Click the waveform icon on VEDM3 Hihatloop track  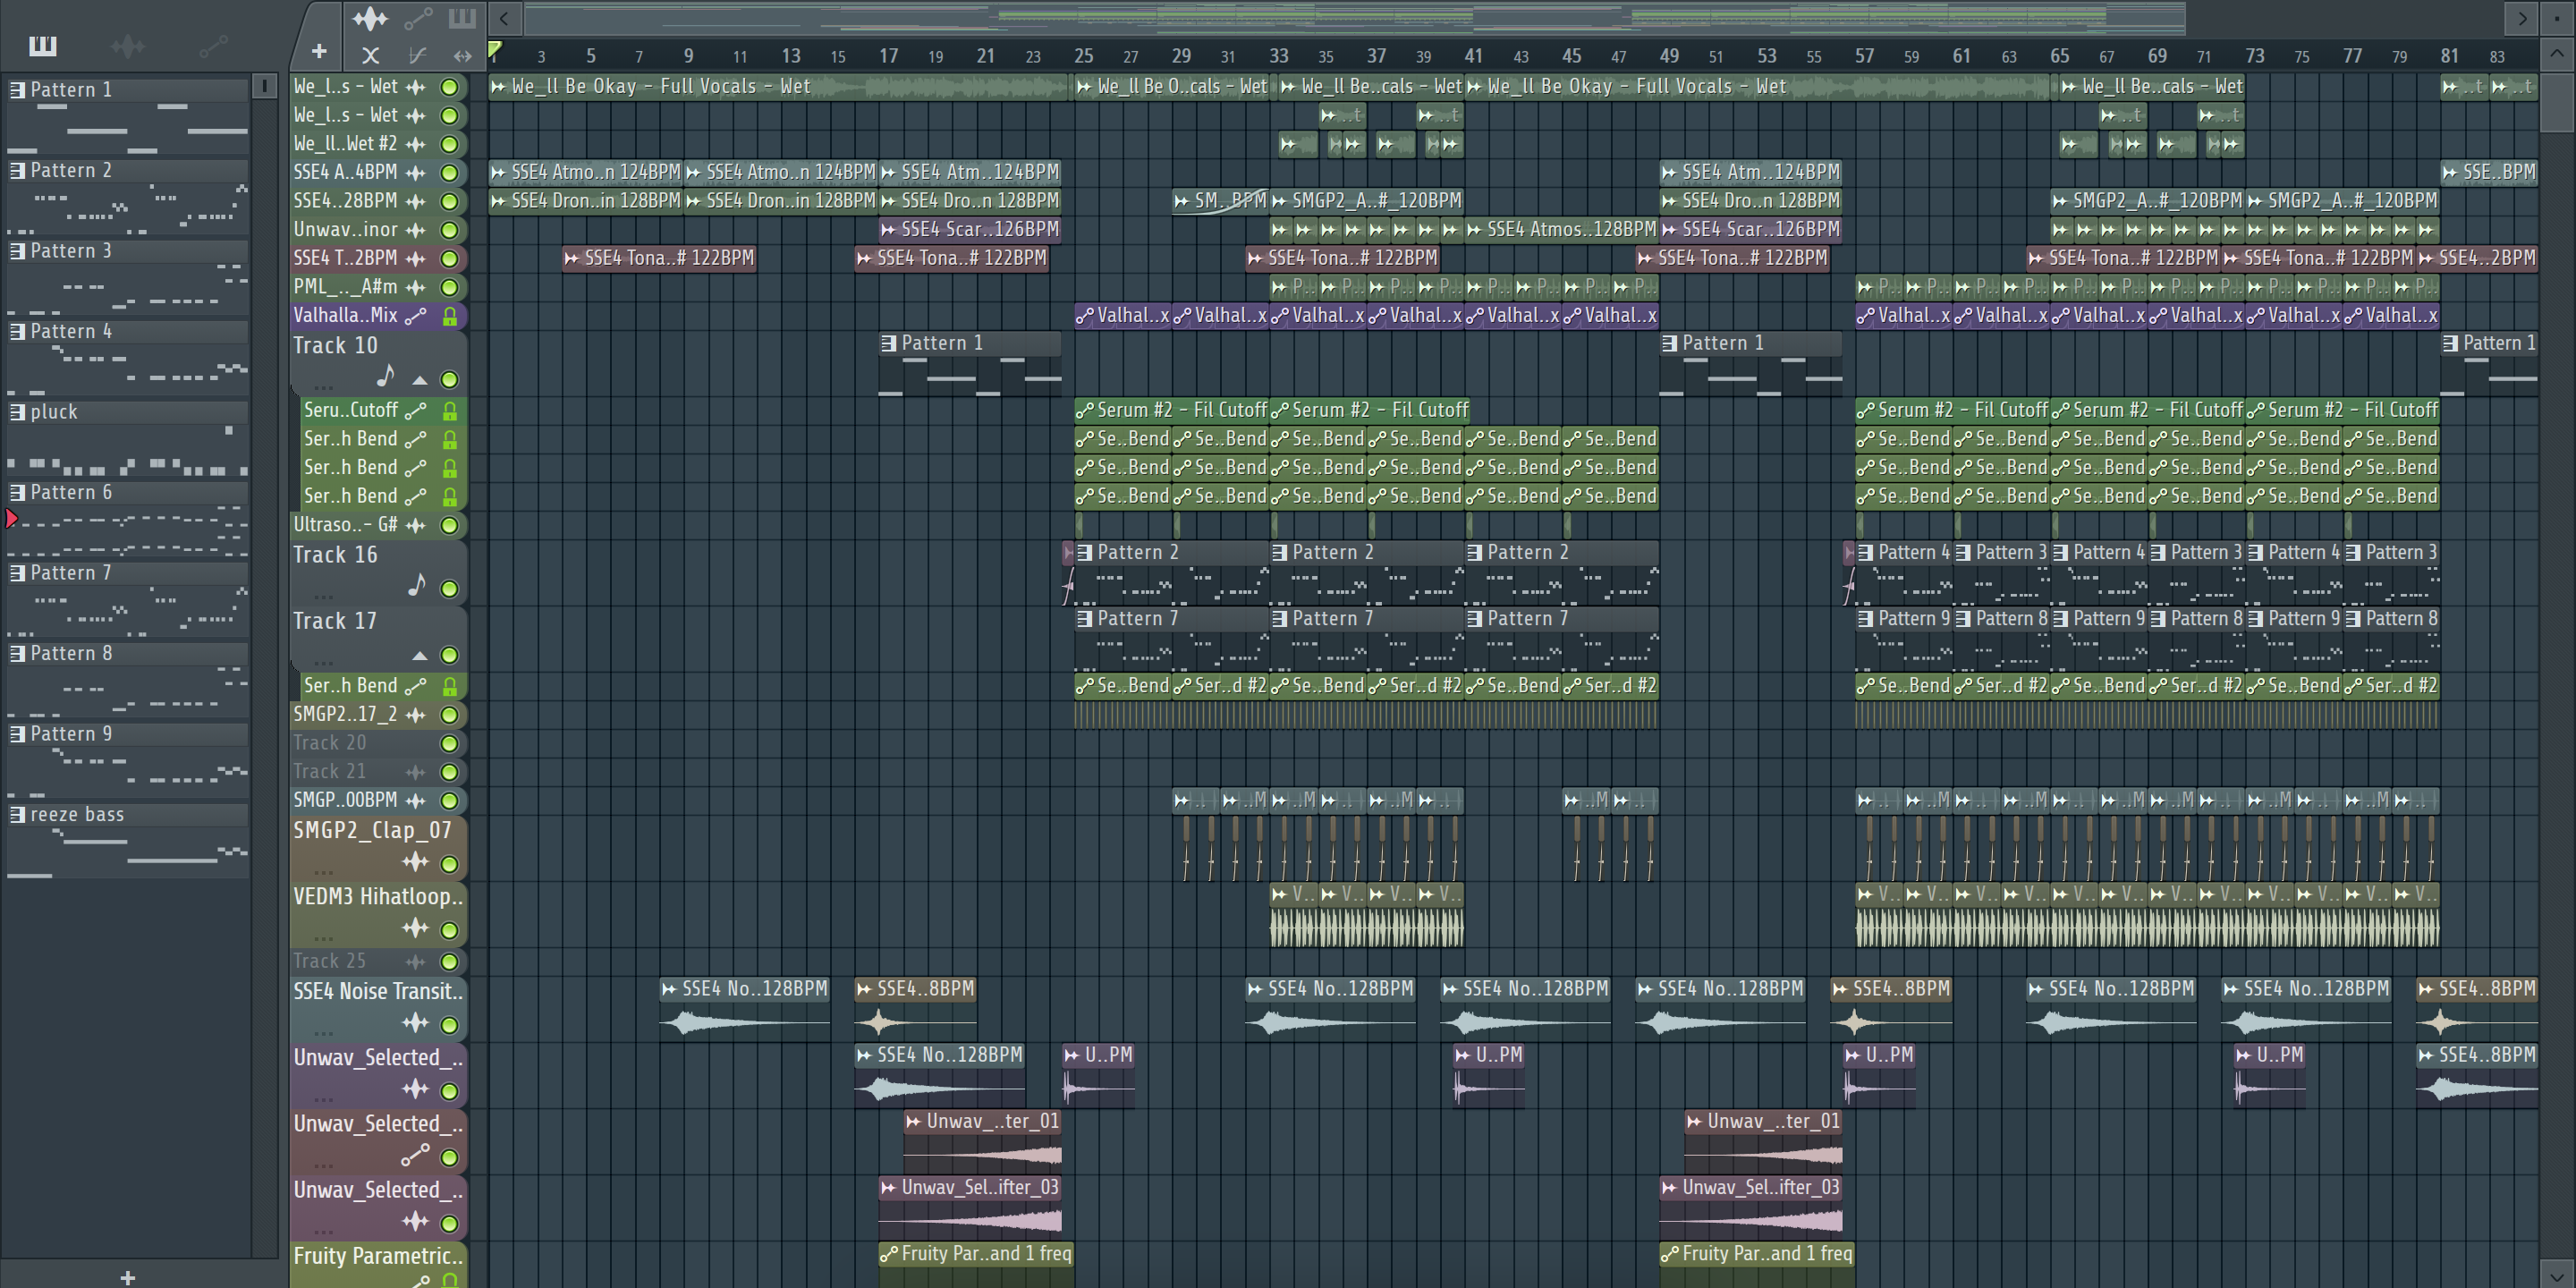click(x=415, y=929)
